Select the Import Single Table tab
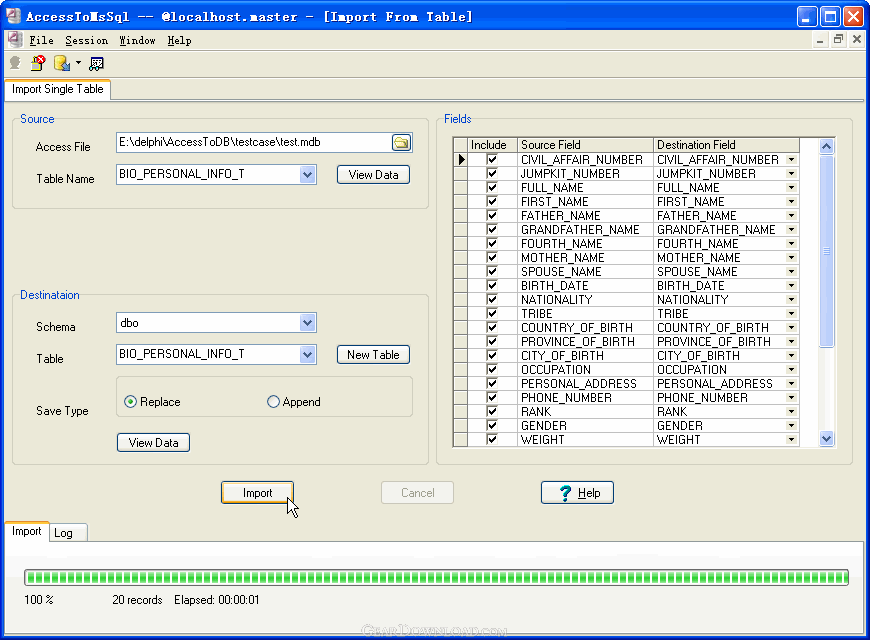Screen dimensions: 870x640 [x=58, y=89]
